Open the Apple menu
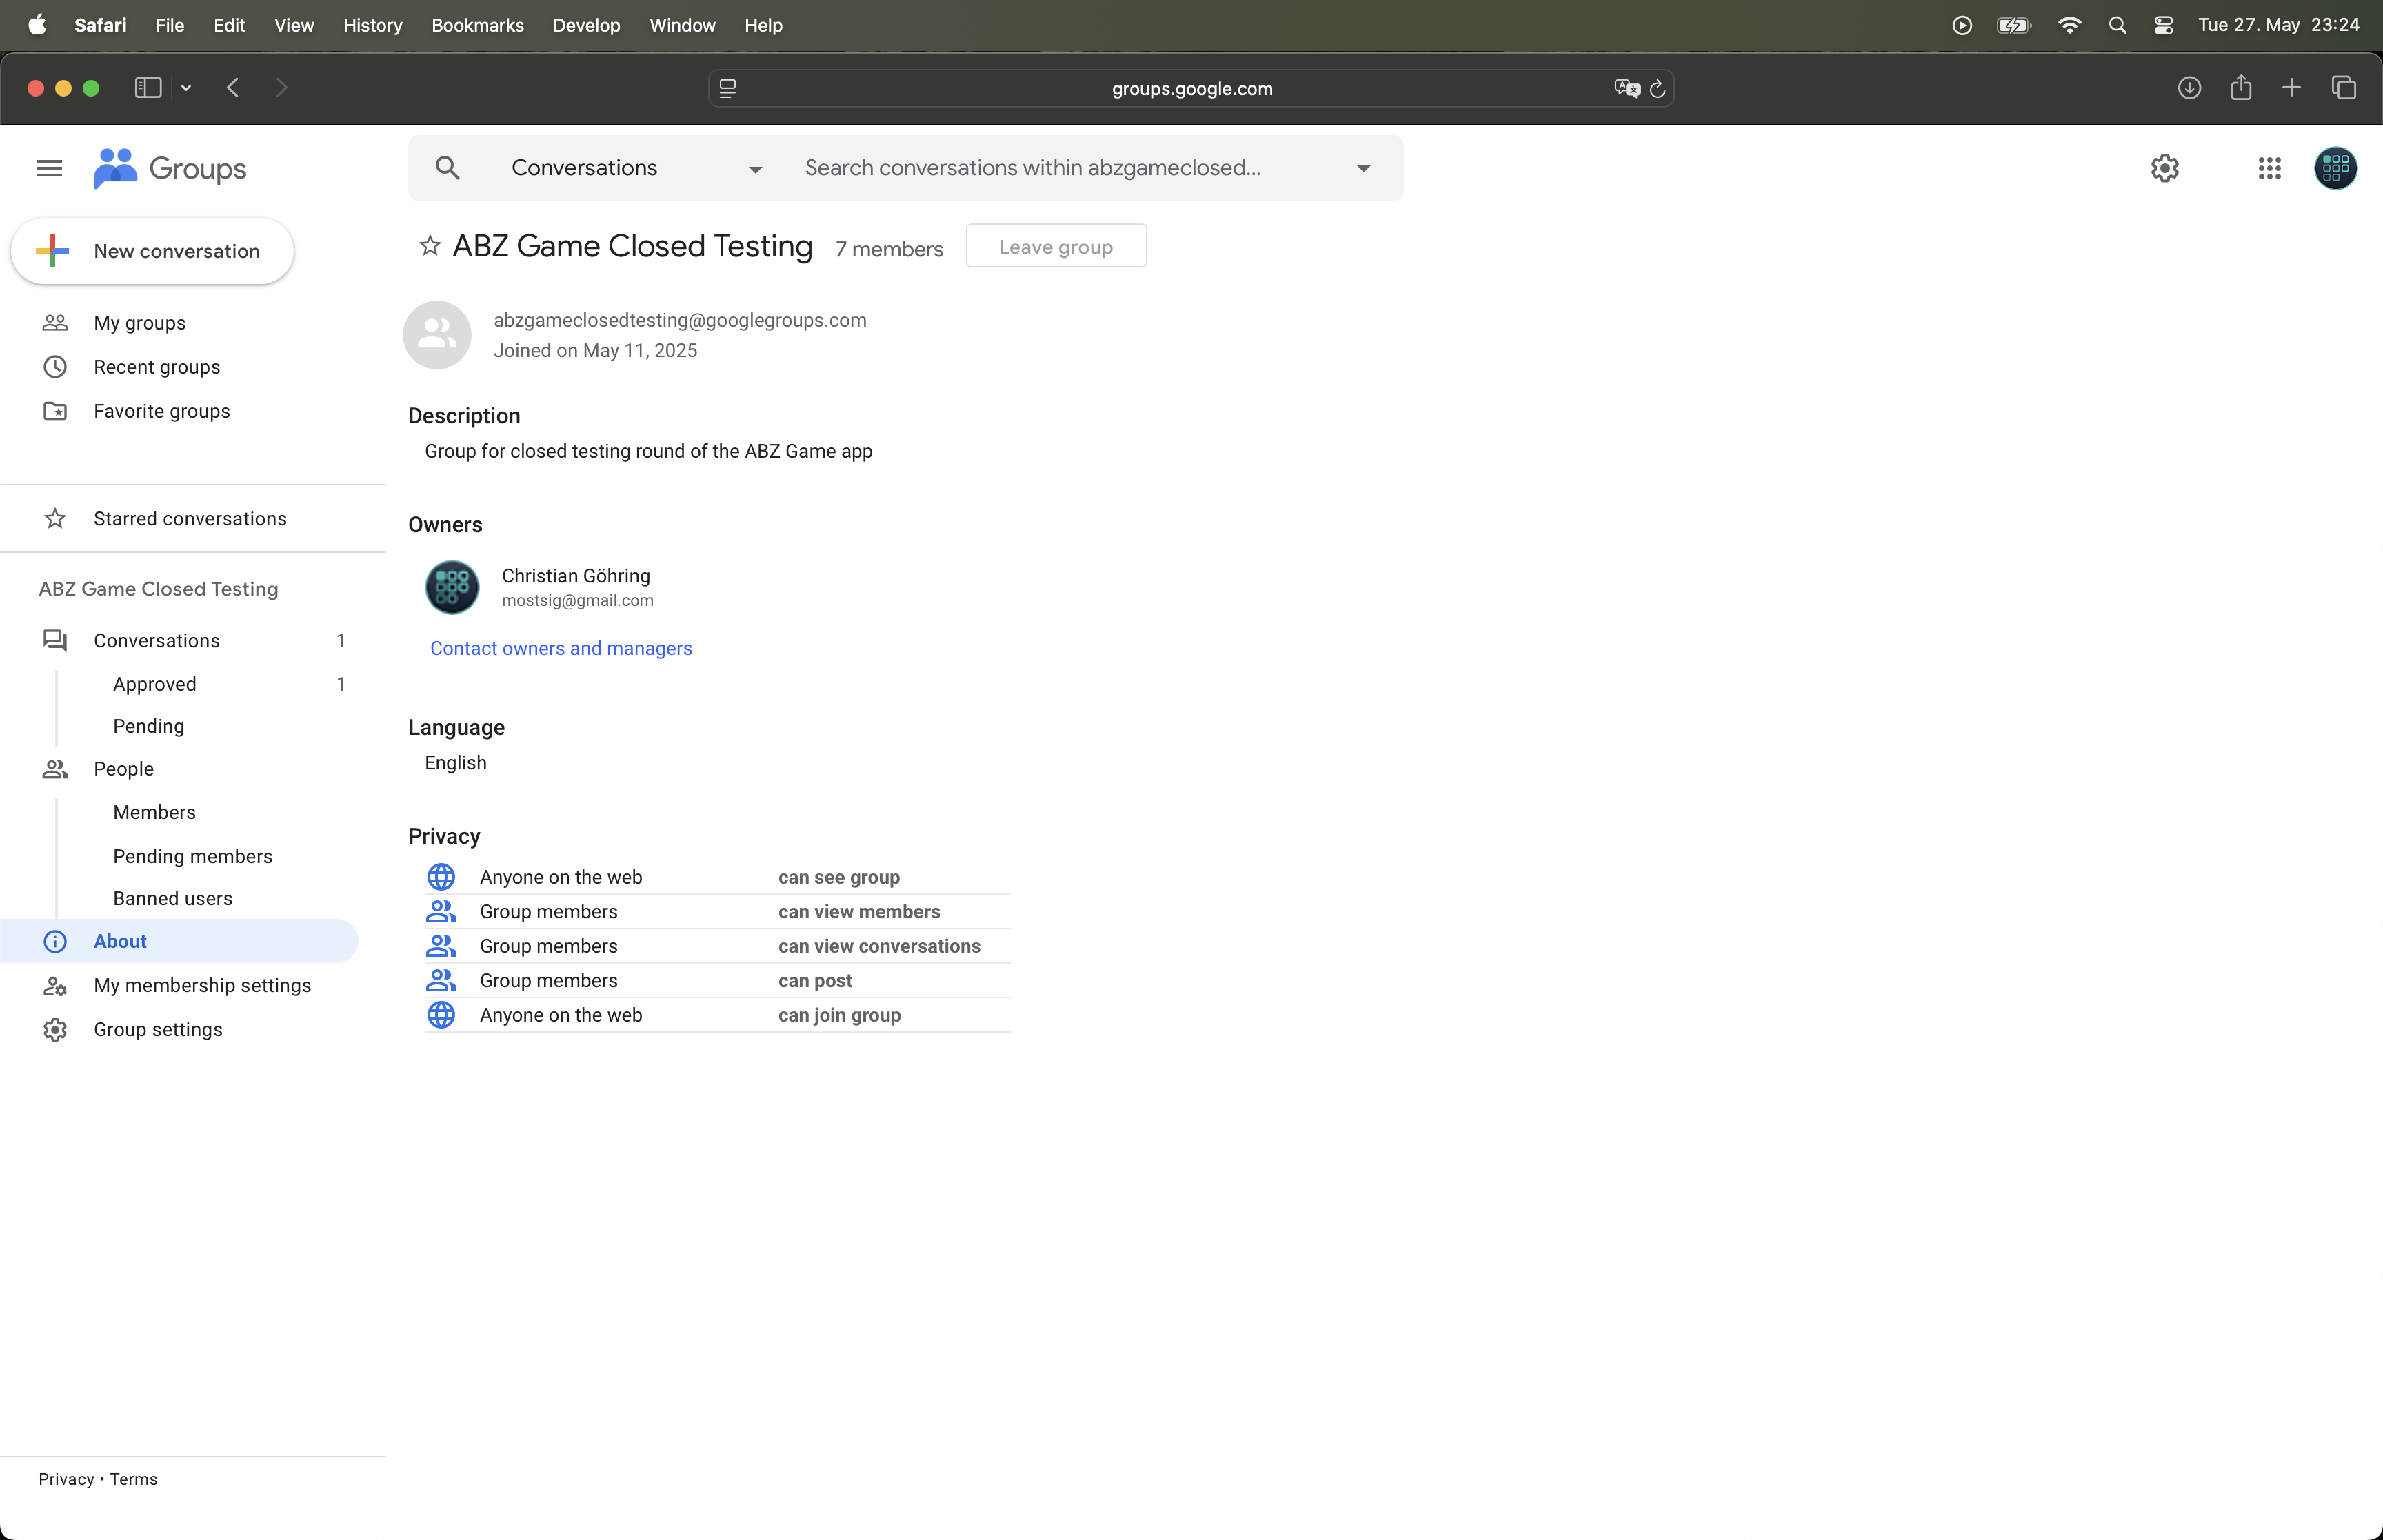The image size is (2383, 1540). click(37, 25)
